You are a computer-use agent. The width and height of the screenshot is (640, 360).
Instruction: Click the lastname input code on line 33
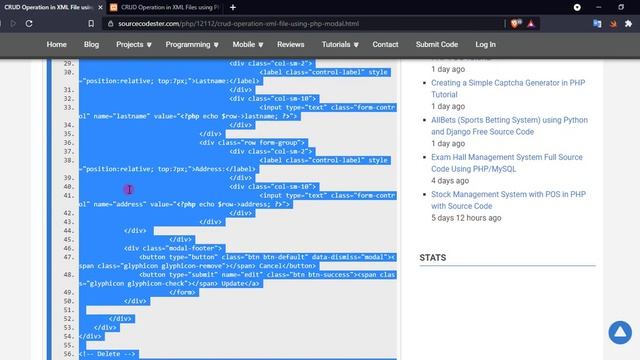tap(237, 112)
